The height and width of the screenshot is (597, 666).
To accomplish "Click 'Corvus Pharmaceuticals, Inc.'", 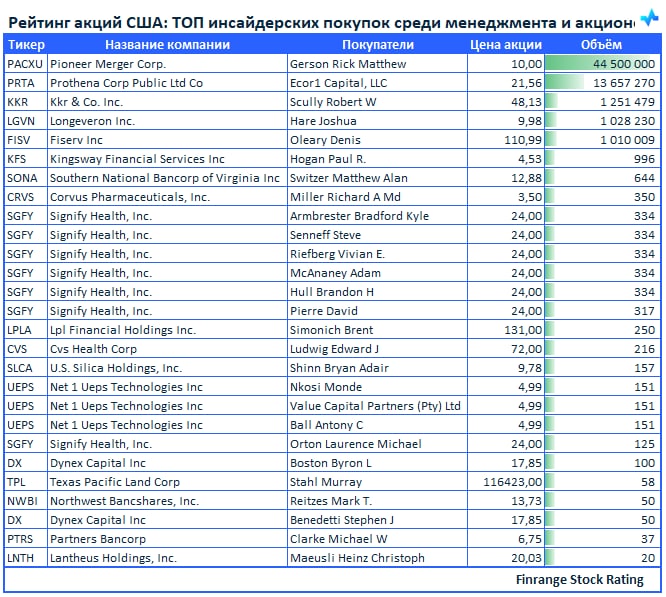I will (x=130, y=197).
